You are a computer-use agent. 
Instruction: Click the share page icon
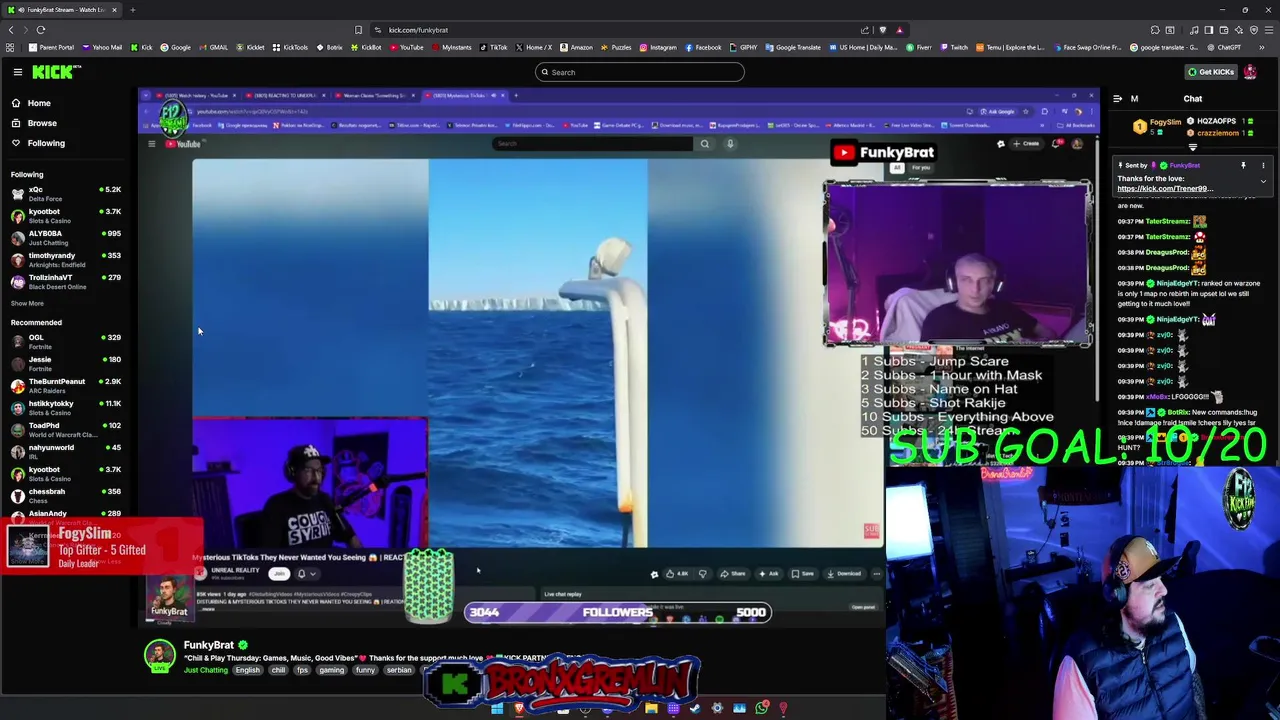(865, 30)
